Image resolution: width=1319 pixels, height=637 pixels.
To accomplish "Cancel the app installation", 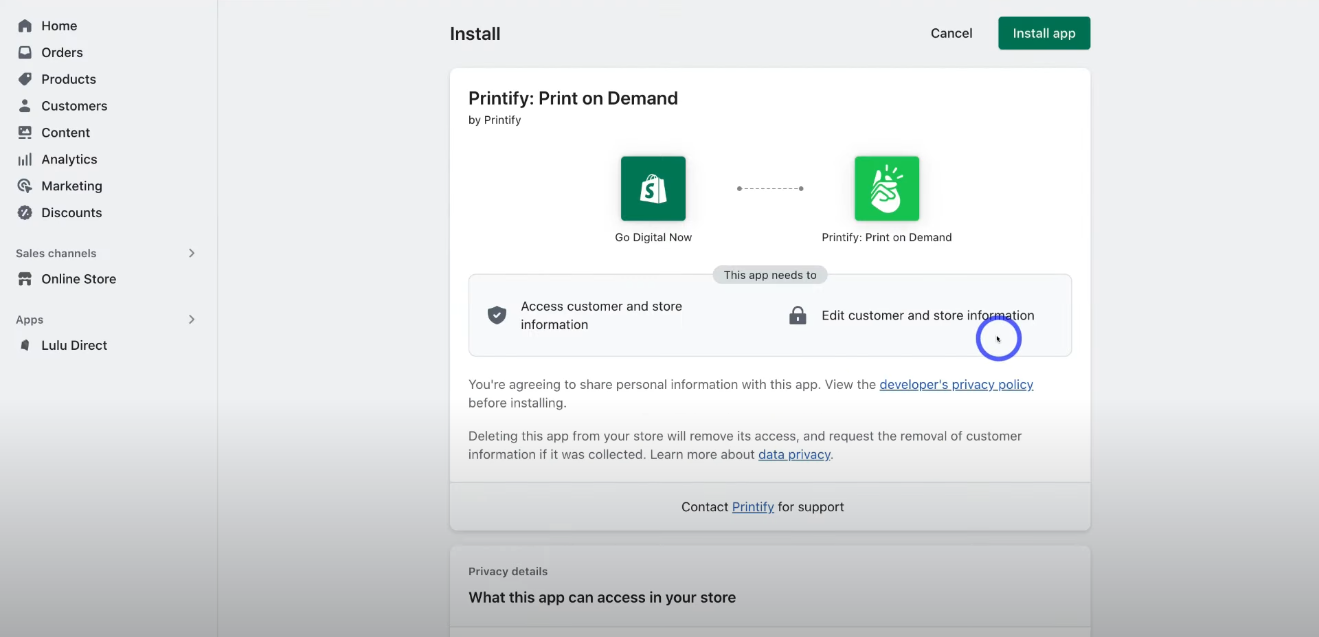I will click(951, 33).
